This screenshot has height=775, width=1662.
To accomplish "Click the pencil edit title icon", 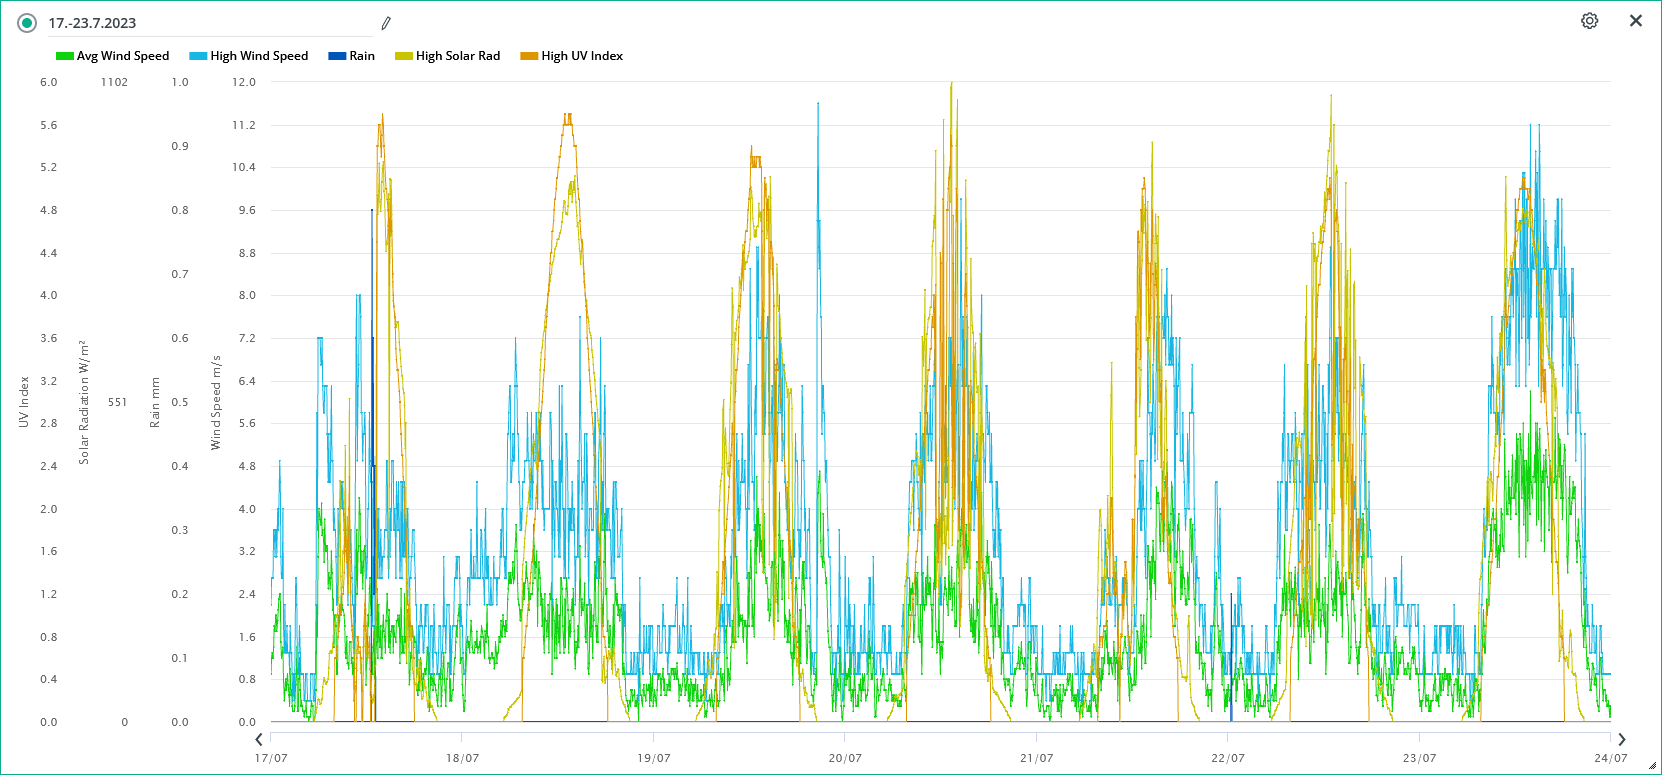I will (386, 23).
